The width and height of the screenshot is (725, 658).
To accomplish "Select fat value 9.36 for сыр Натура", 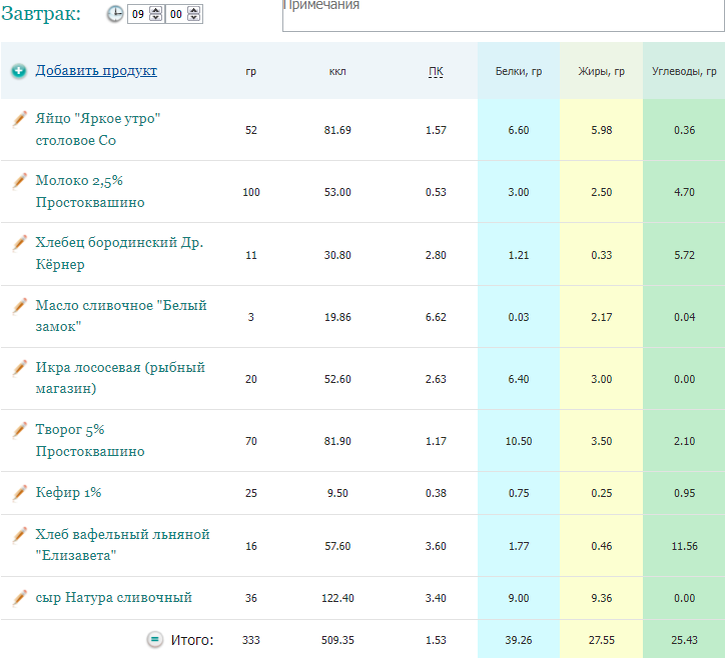I will coord(601,598).
